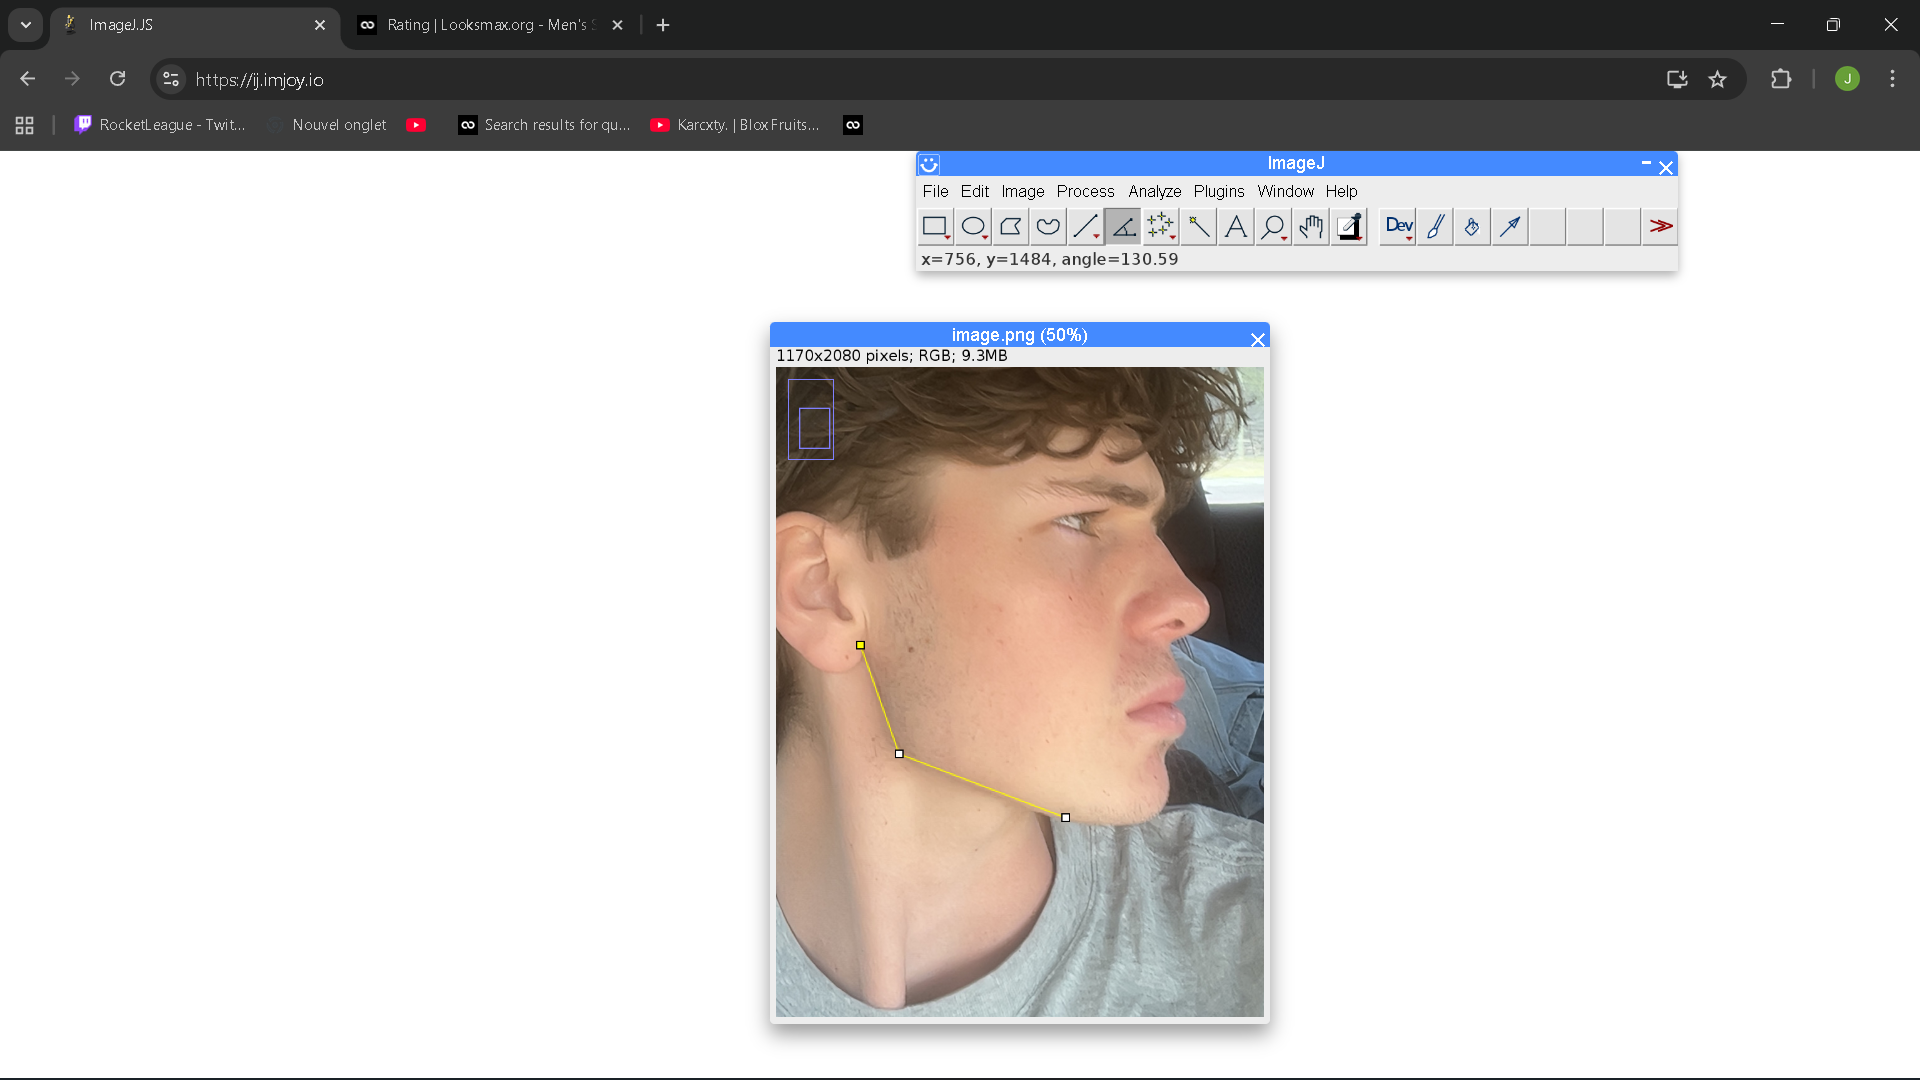Screen dimensions: 1920x1080
Task: Select the Rectangle selection tool
Action: click(935, 227)
